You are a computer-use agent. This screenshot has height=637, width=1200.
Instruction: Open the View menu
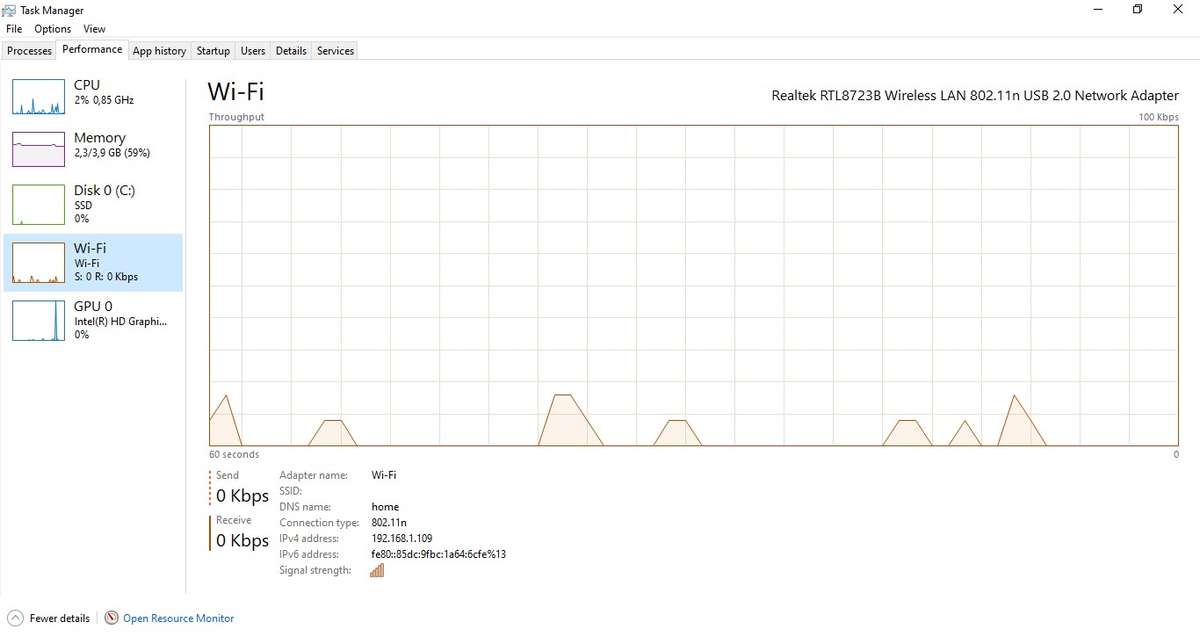tap(94, 29)
